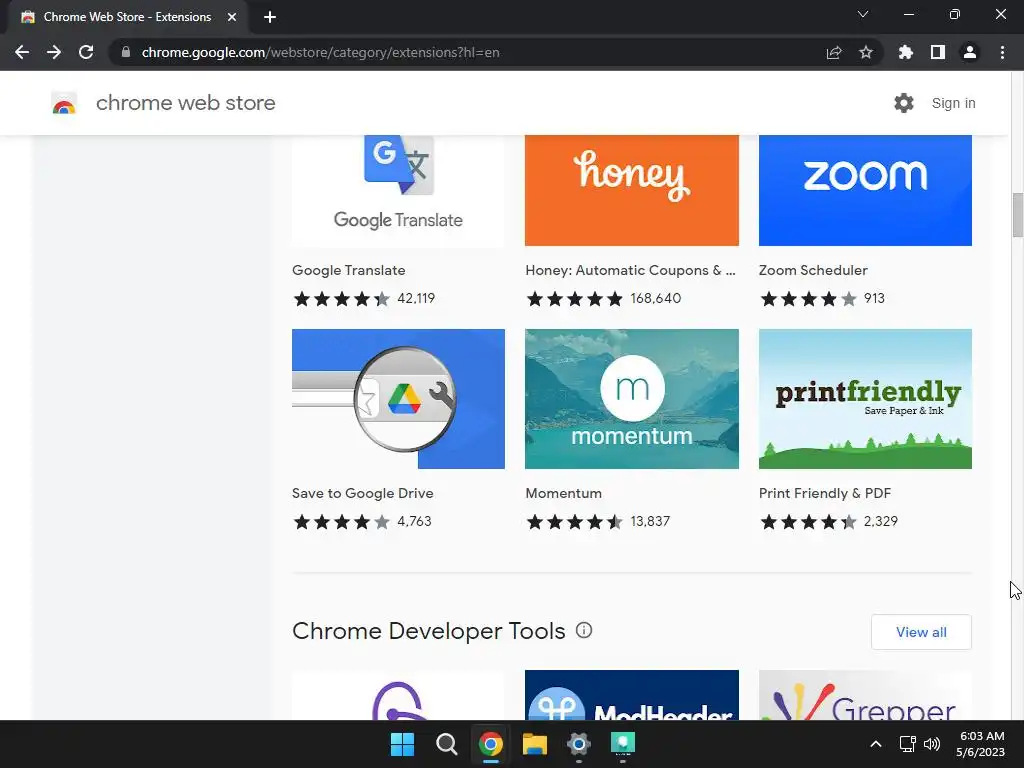1024x768 pixels.
Task: Click the Chrome taskbar icon
Action: pyautogui.click(x=490, y=744)
